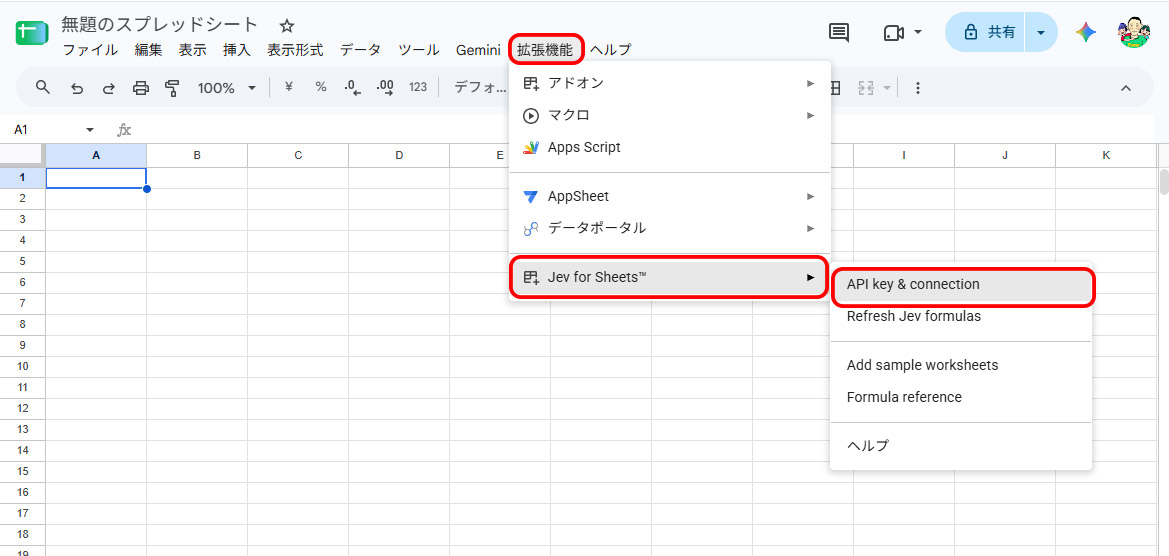Click the select-all corner box

click(22, 155)
